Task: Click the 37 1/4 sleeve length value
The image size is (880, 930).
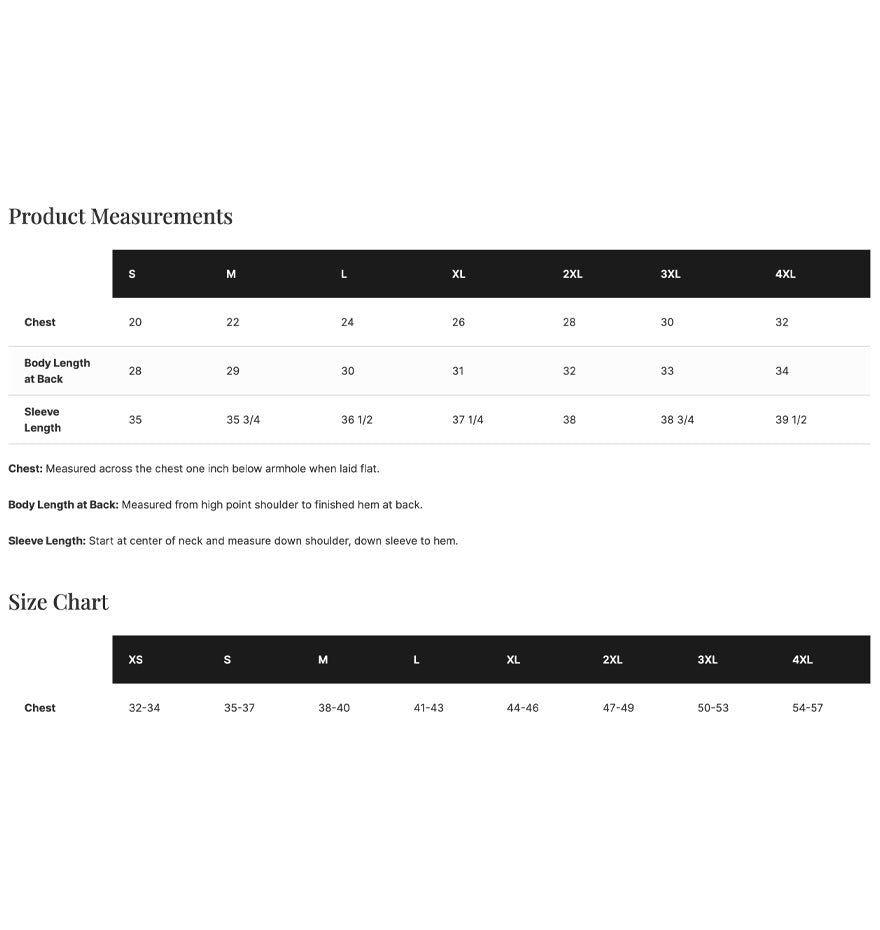Action: [467, 420]
